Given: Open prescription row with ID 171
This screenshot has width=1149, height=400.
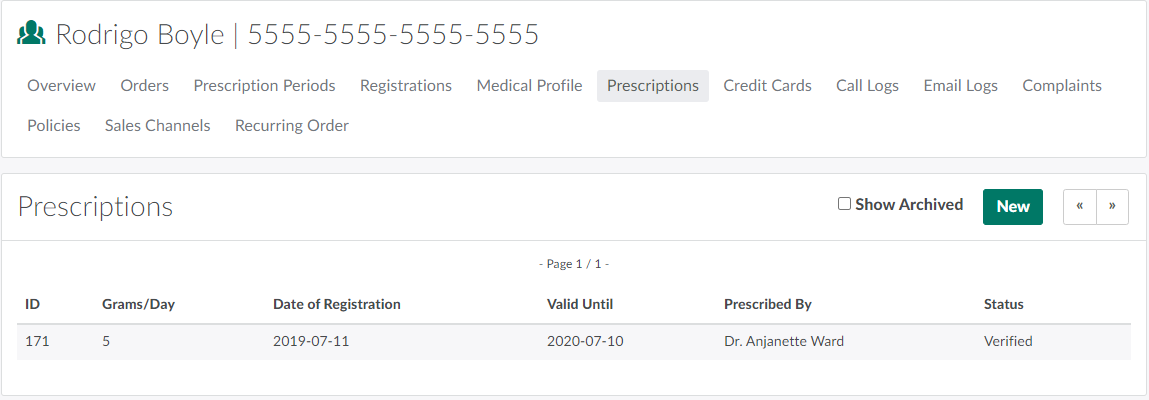Looking at the screenshot, I should [x=37, y=341].
